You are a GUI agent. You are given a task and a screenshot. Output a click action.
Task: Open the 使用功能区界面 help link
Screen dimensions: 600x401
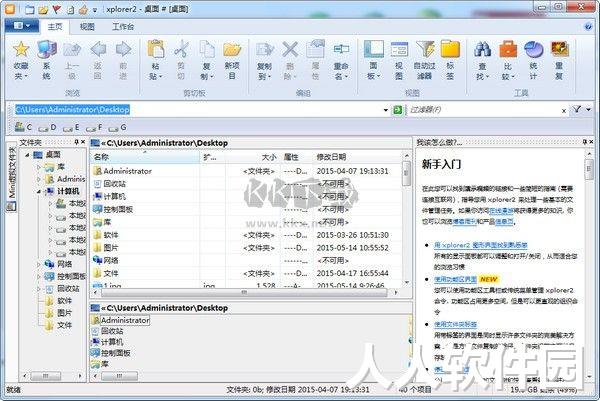tap(455, 279)
